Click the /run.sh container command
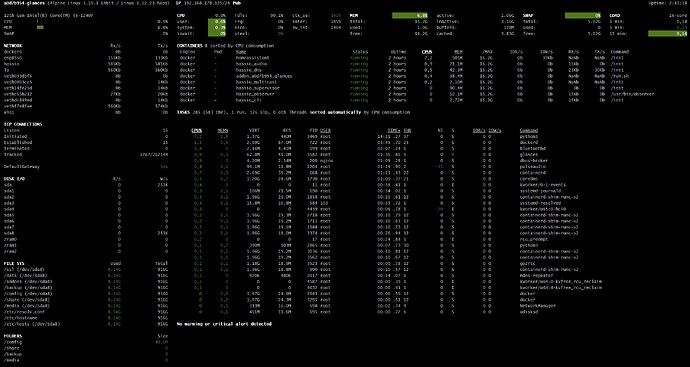This screenshot has height=367, width=690. tap(619, 76)
